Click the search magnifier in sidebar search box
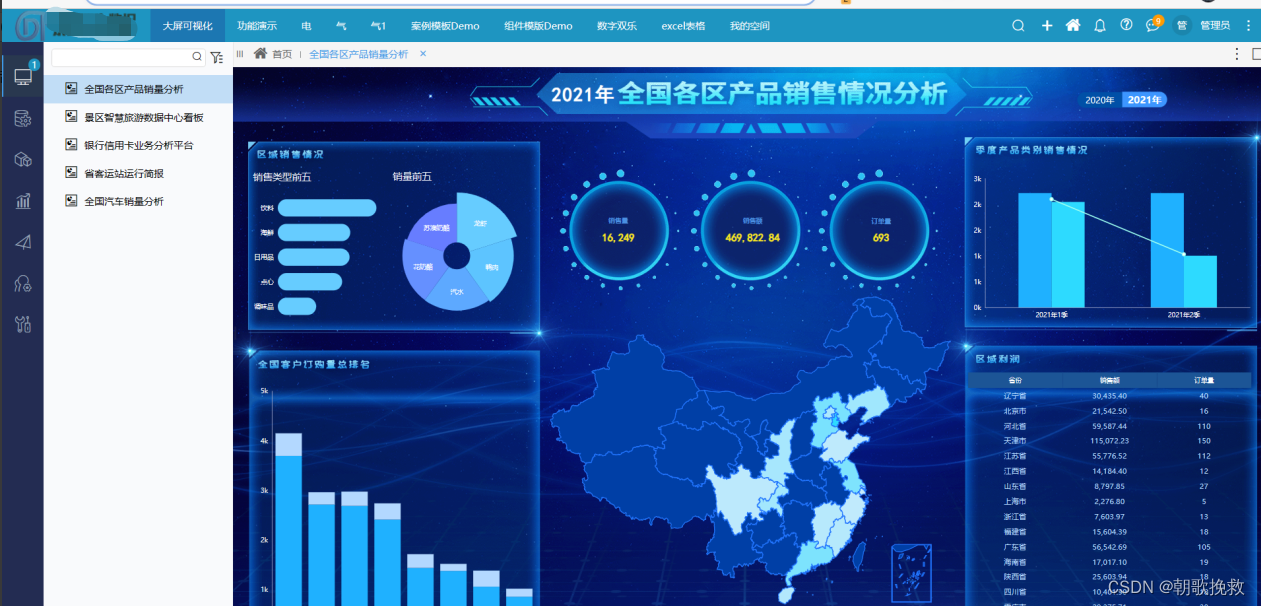Screen dimensions: 1261x606 click(x=197, y=58)
